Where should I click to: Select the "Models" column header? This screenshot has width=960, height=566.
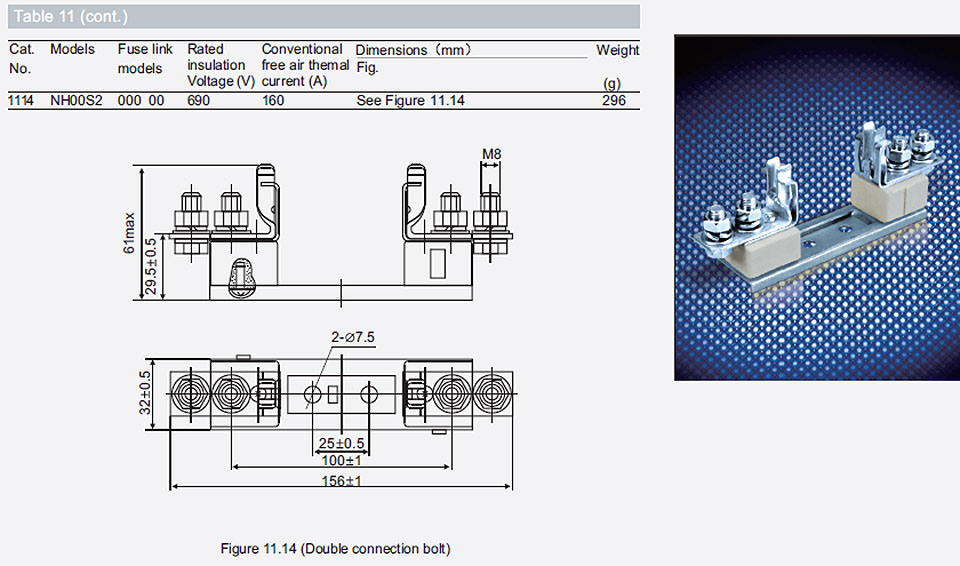click(x=72, y=49)
